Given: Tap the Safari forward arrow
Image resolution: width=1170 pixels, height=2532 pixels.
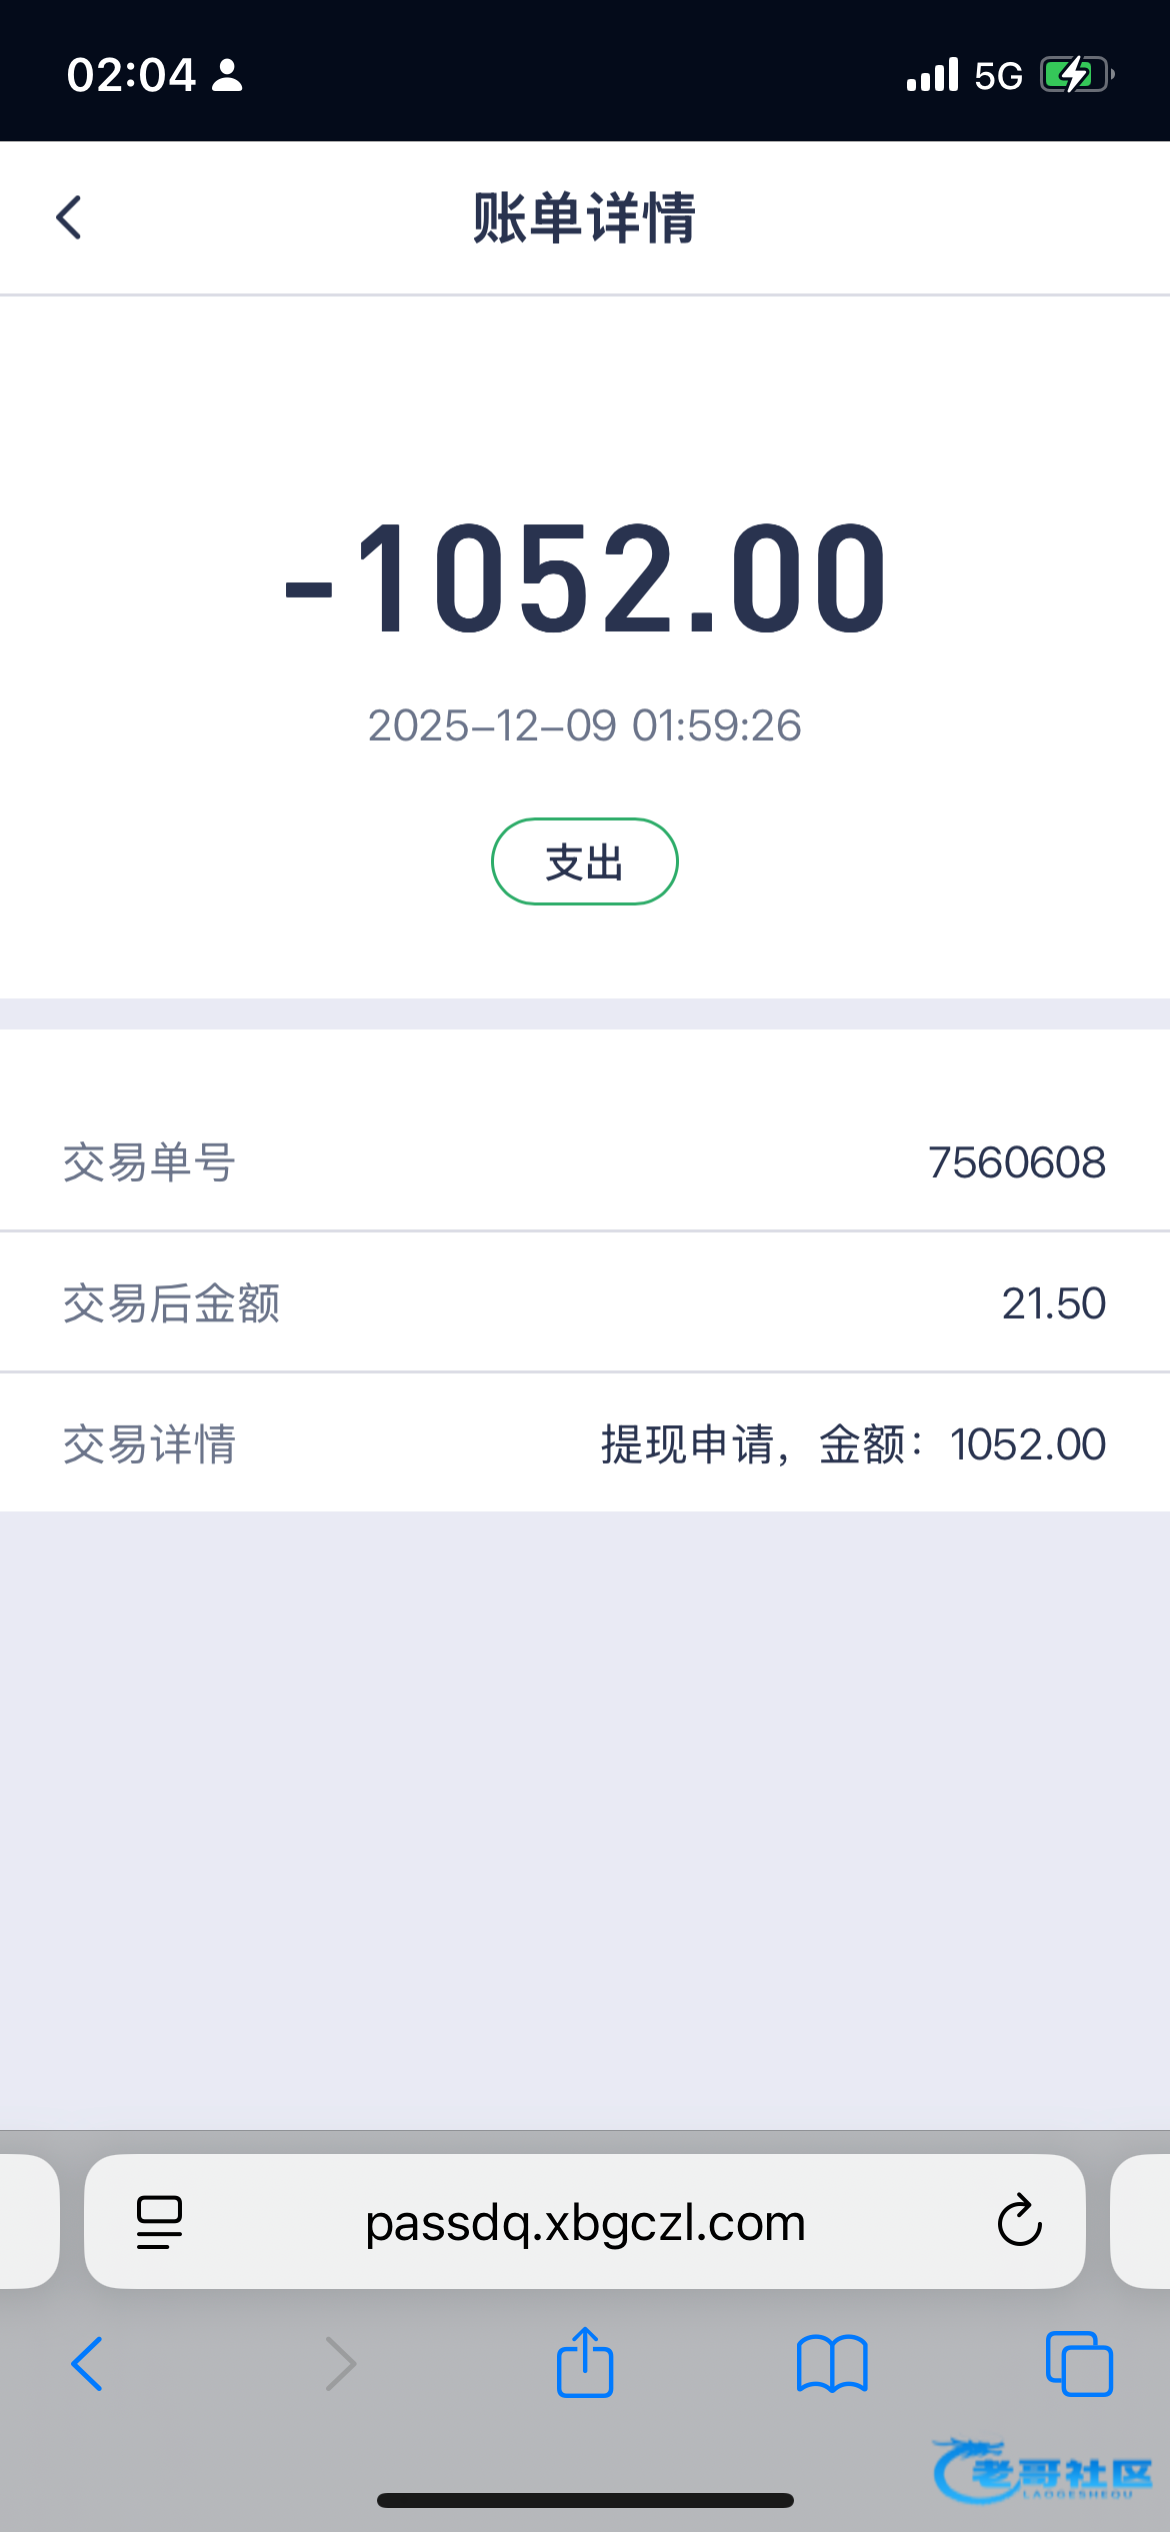Looking at the screenshot, I should [x=341, y=2364].
